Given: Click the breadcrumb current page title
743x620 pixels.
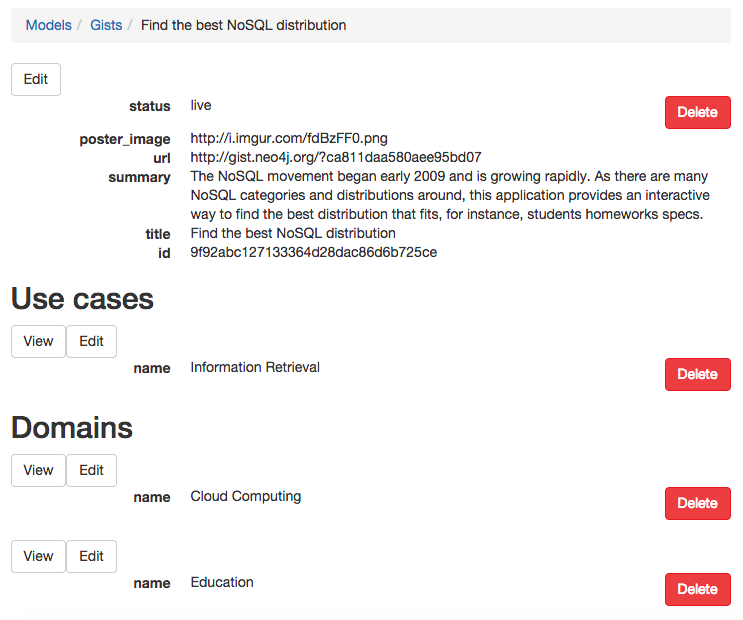Looking at the screenshot, I should 244,25.
